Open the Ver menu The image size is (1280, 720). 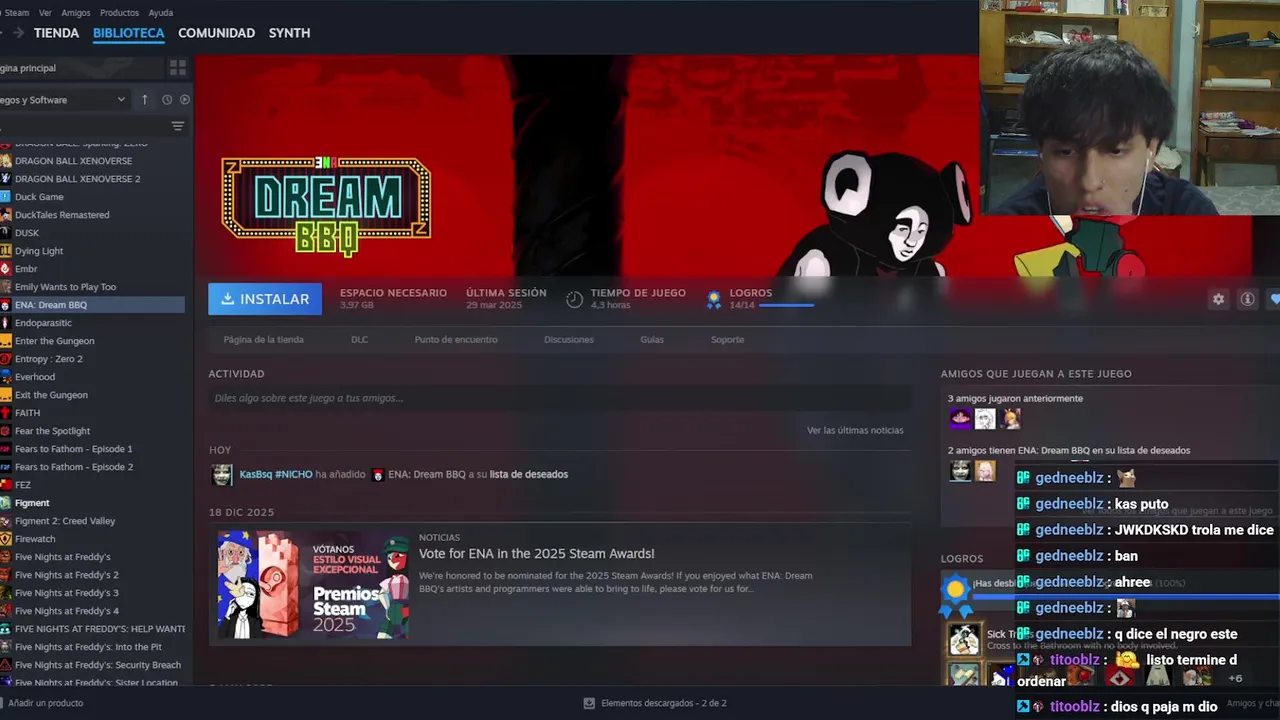tap(45, 13)
